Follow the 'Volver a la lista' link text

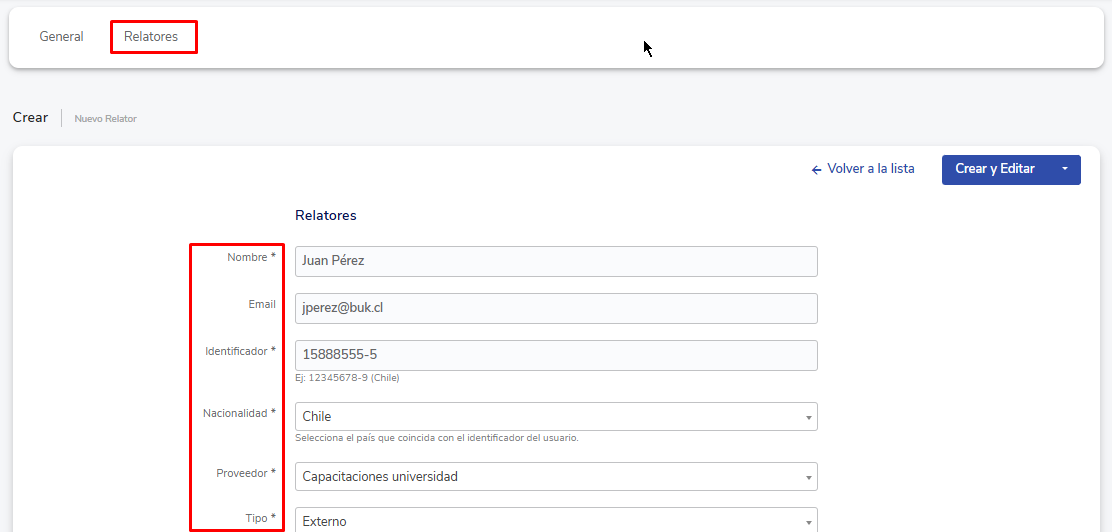point(870,169)
